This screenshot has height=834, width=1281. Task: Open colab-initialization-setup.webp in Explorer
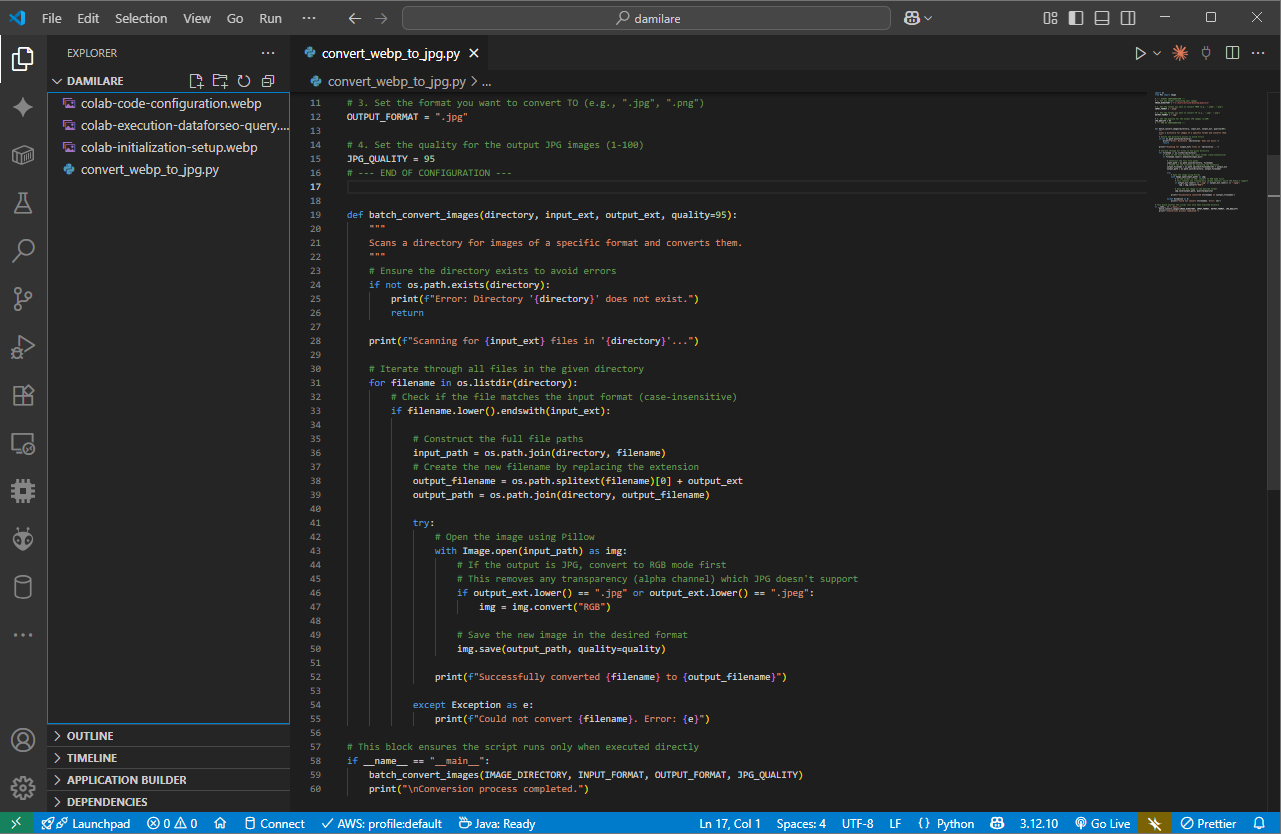tap(169, 148)
